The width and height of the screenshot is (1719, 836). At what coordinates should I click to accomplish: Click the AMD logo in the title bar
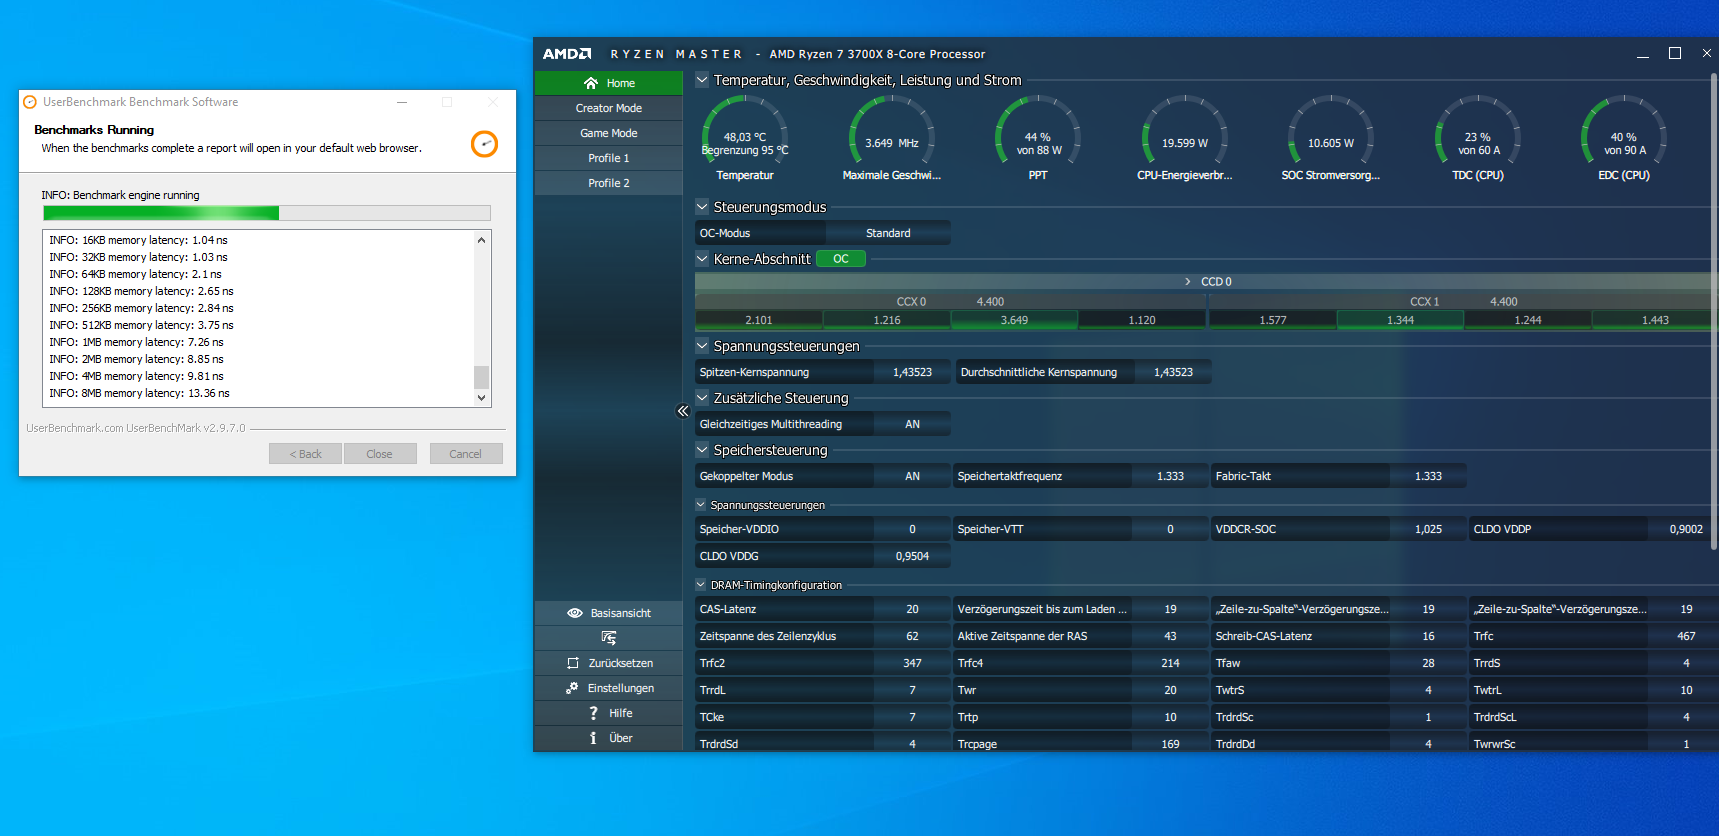click(x=567, y=54)
